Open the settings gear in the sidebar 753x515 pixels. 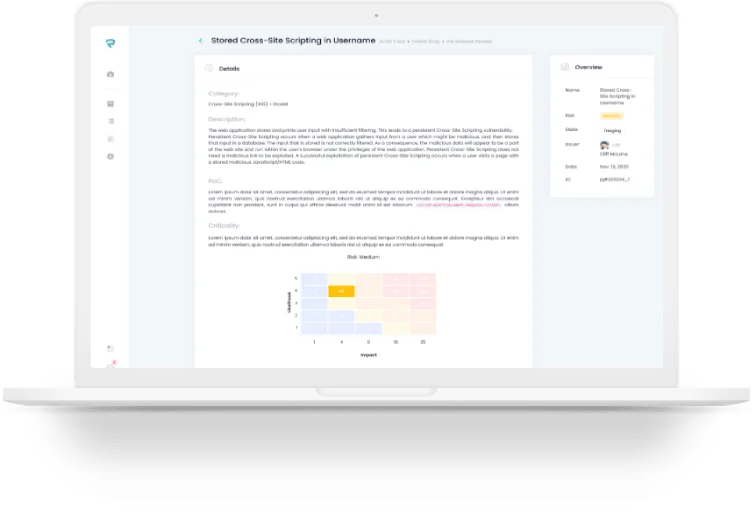coord(110,156)
